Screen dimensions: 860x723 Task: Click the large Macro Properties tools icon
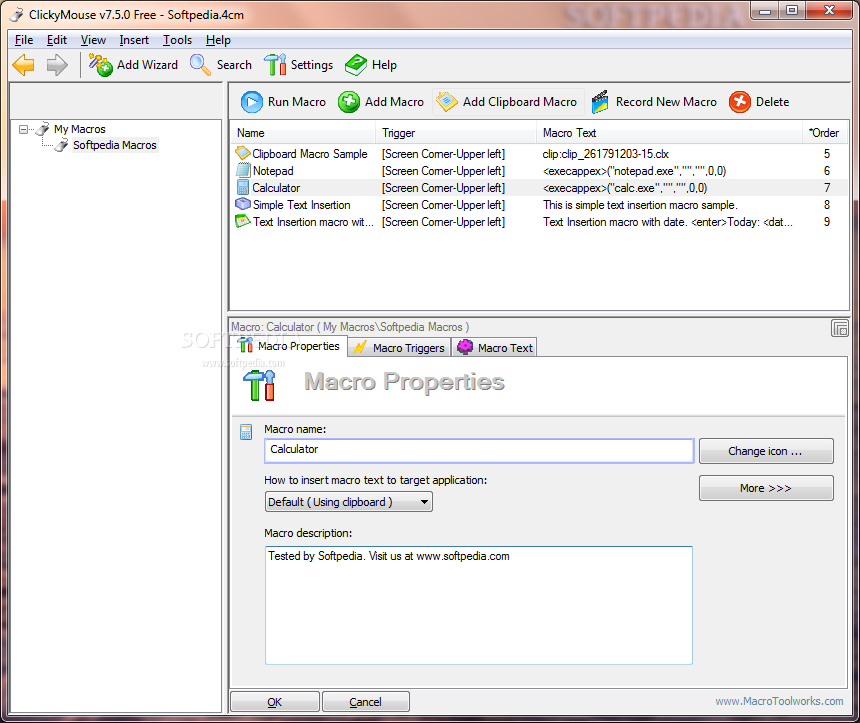click(x=259, y=385)
